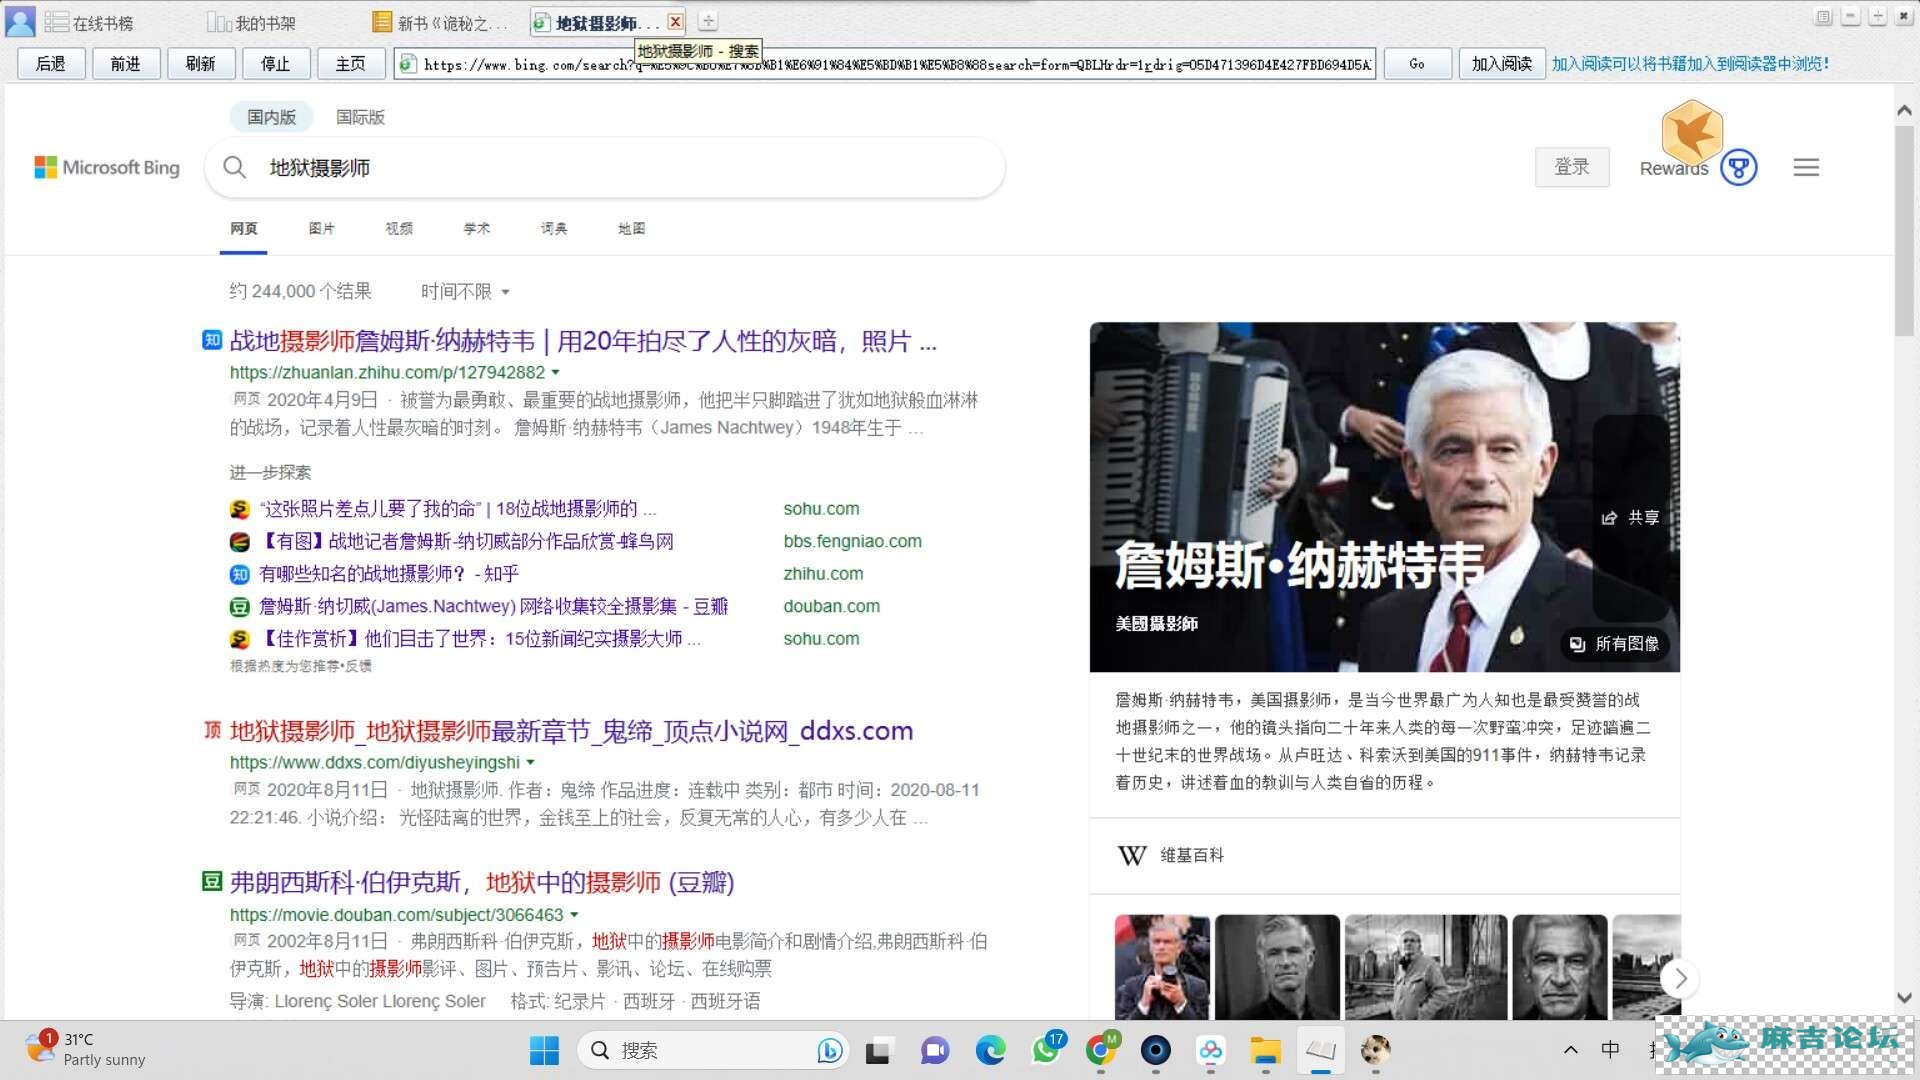Open the Rewards fox icon
This screenshot has width=1920, height=1080.
1691,134
